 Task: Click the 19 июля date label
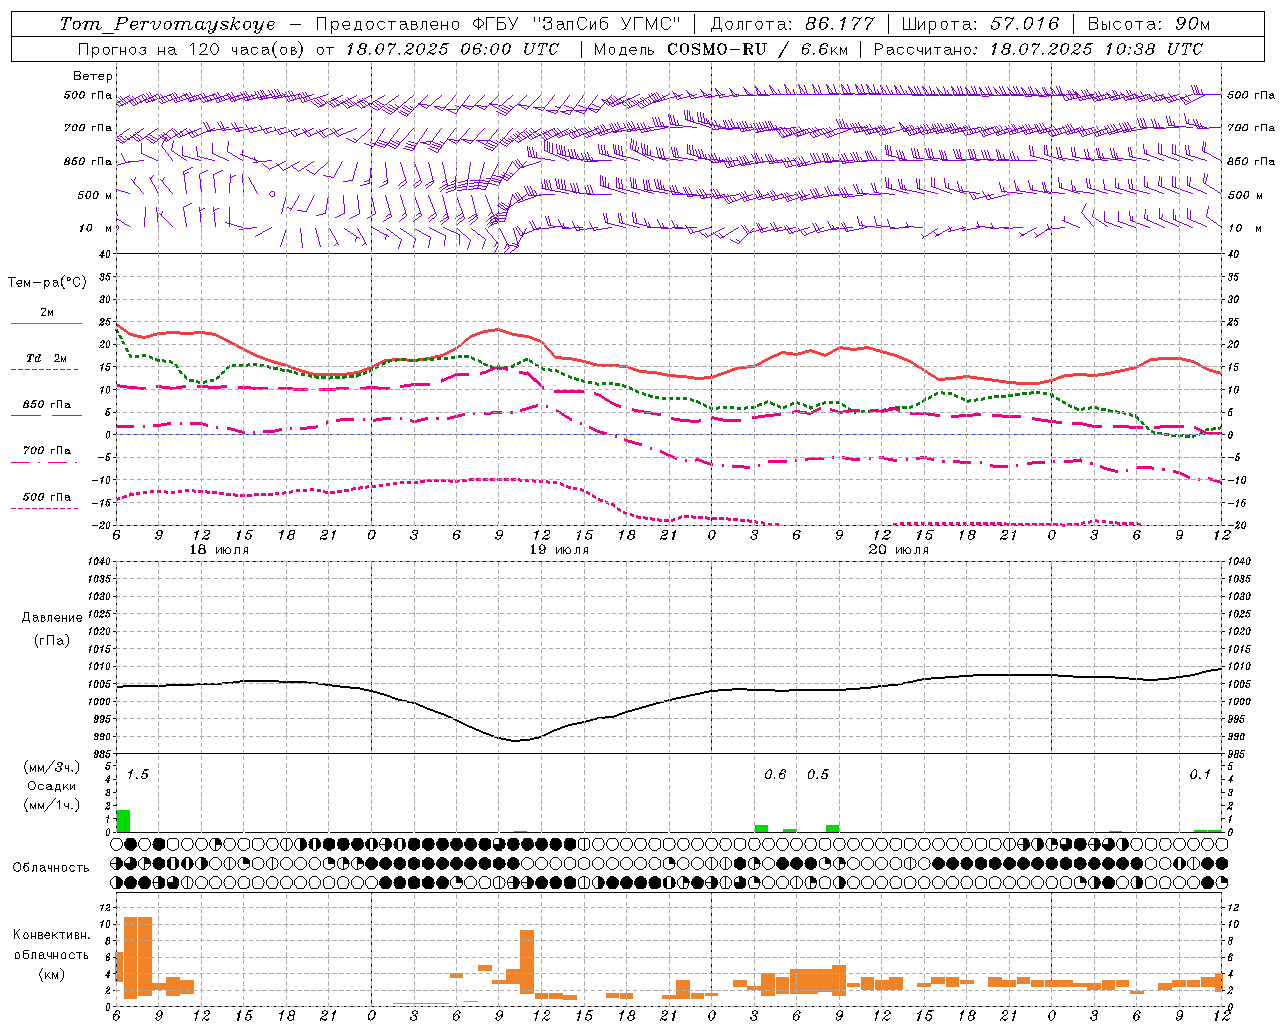(559, 550)
